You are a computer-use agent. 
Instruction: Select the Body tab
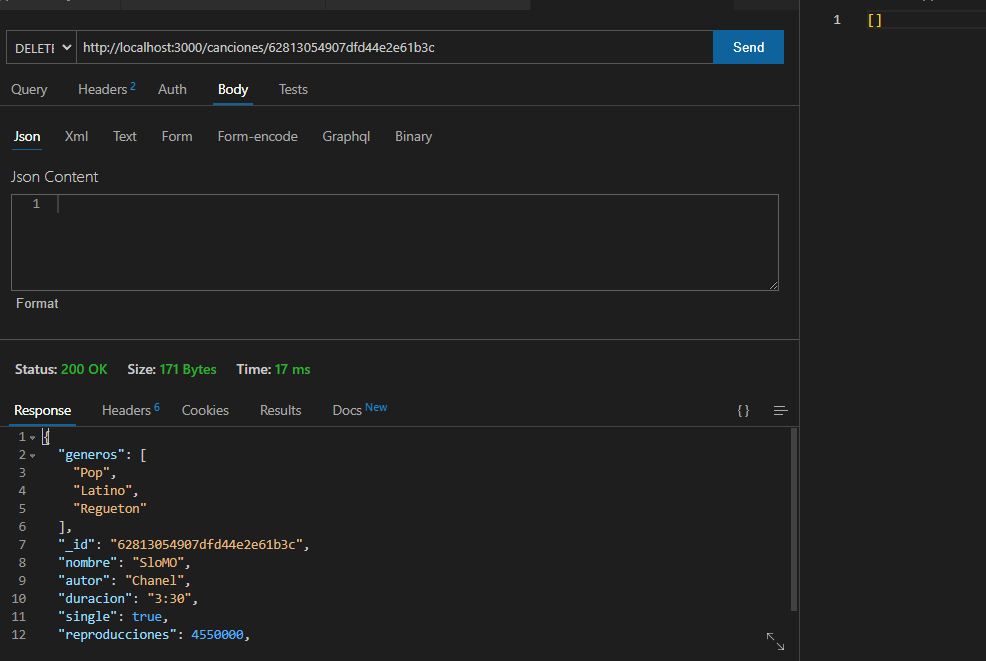click(x=233, y=89)
